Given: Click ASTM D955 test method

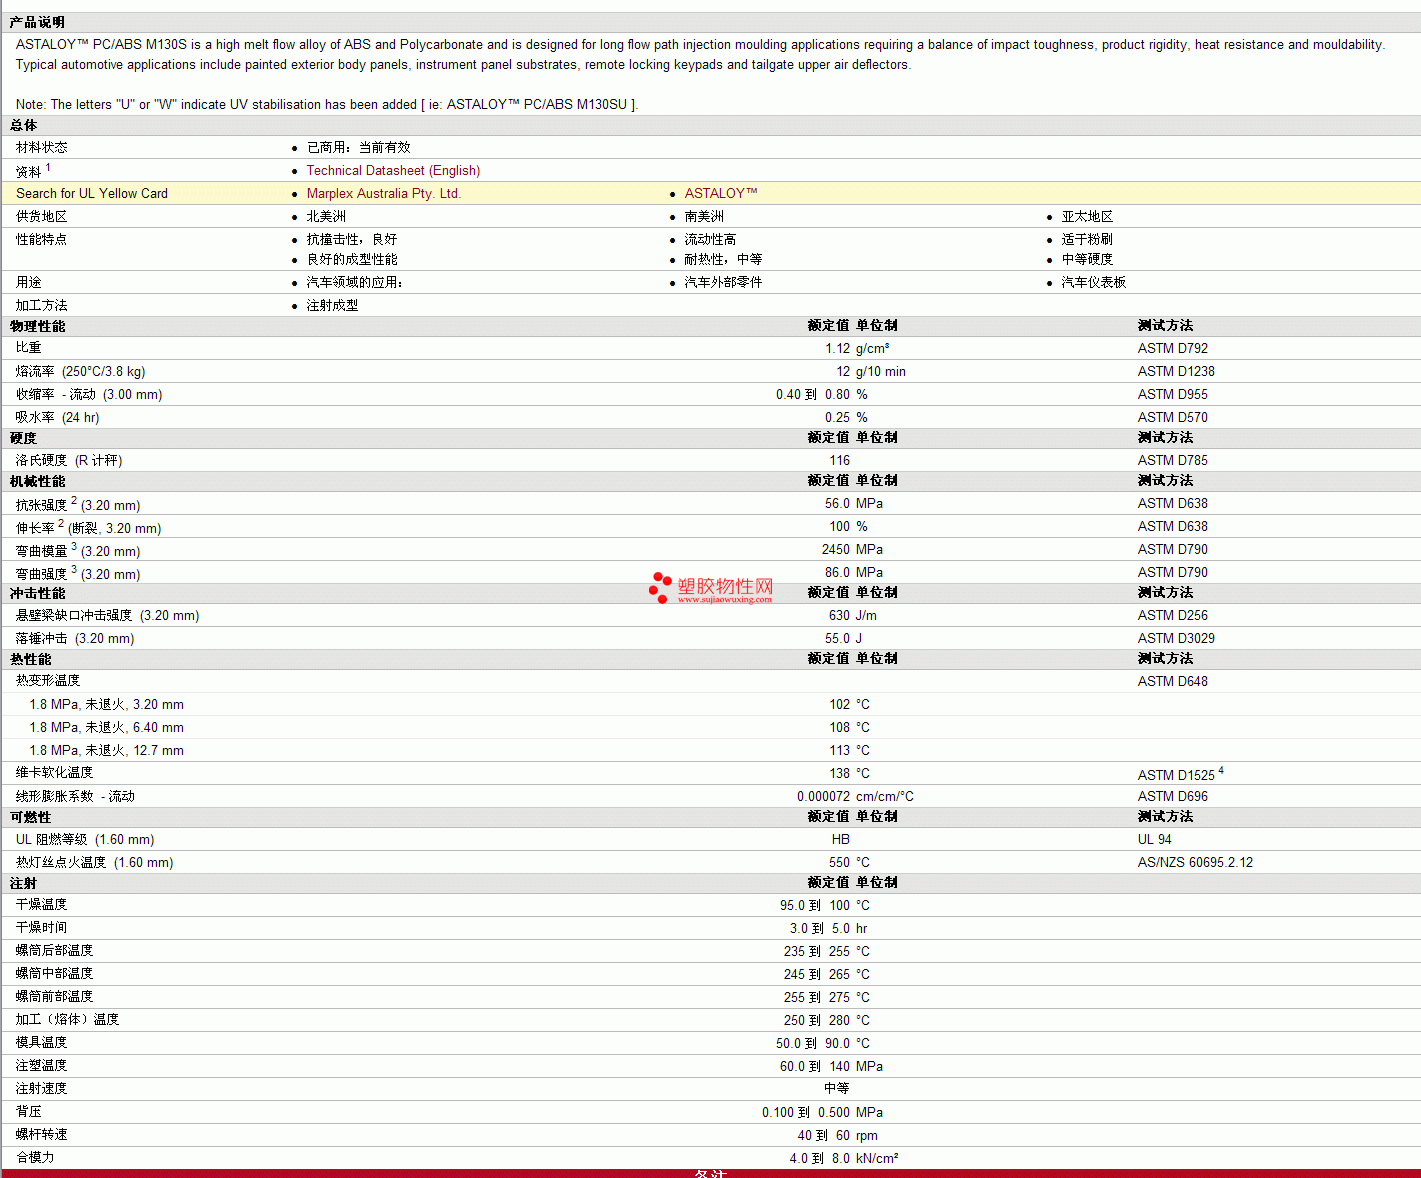Looking at the screenshot, I should [1173, 395].
